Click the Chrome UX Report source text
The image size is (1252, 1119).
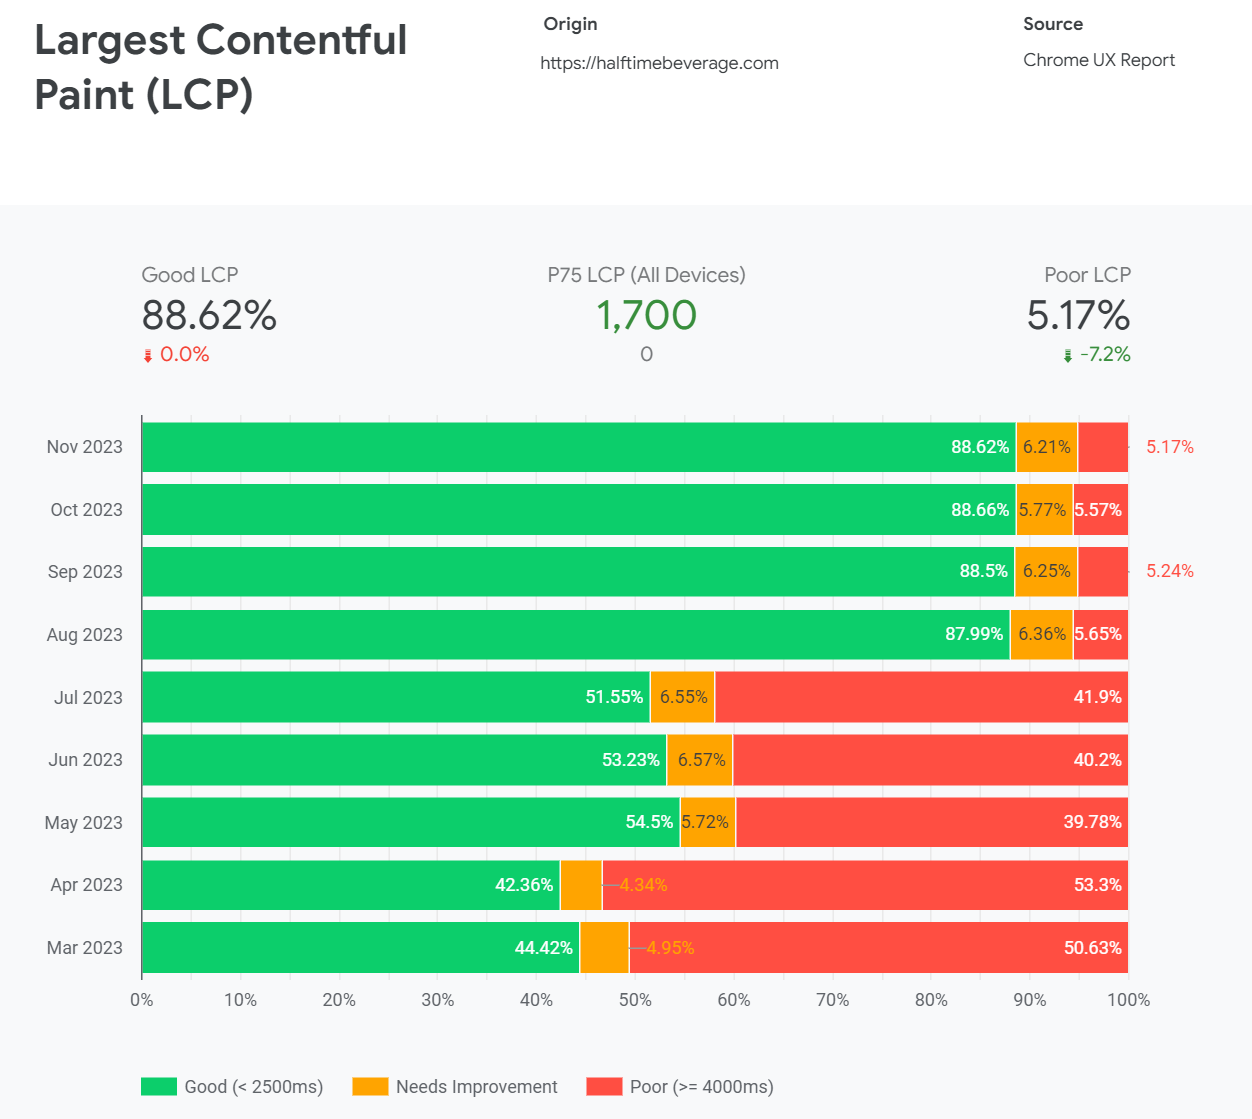1099,60
